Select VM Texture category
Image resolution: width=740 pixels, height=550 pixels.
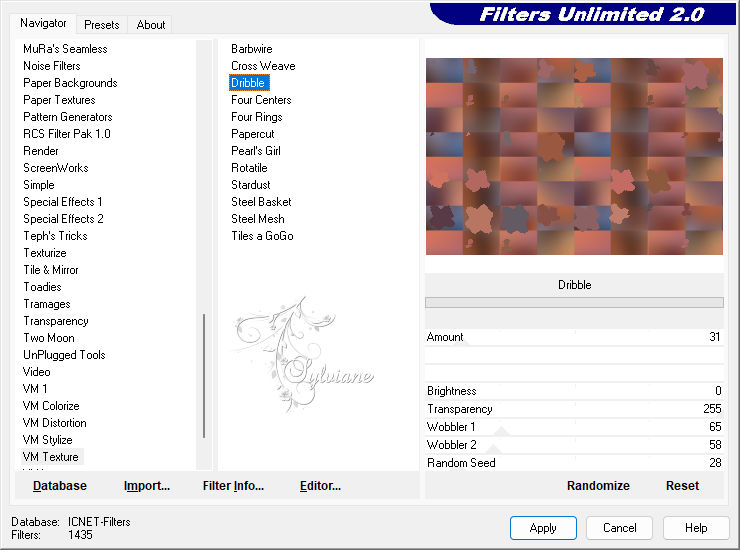click(50, 457)
